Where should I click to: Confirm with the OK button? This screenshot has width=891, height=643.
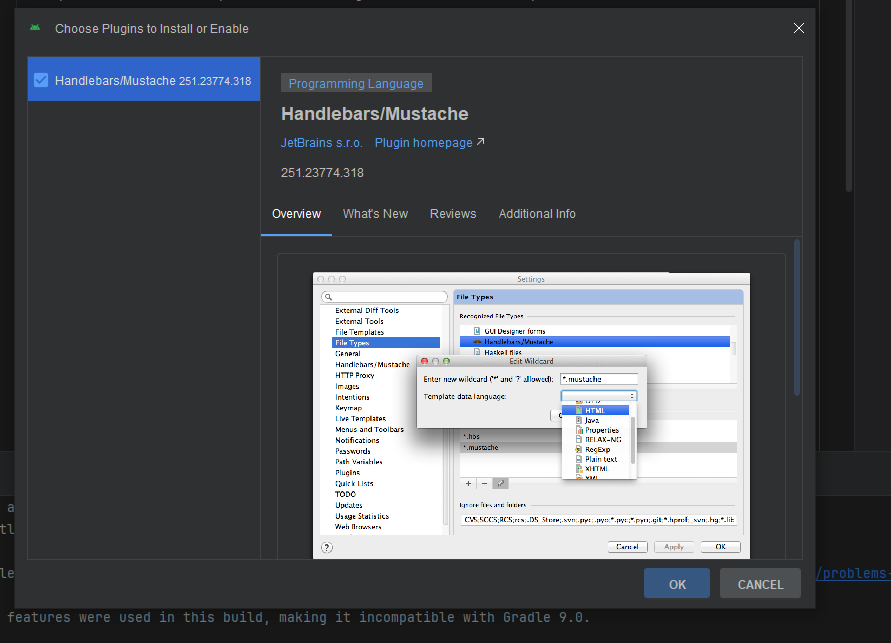pos(677,583)
